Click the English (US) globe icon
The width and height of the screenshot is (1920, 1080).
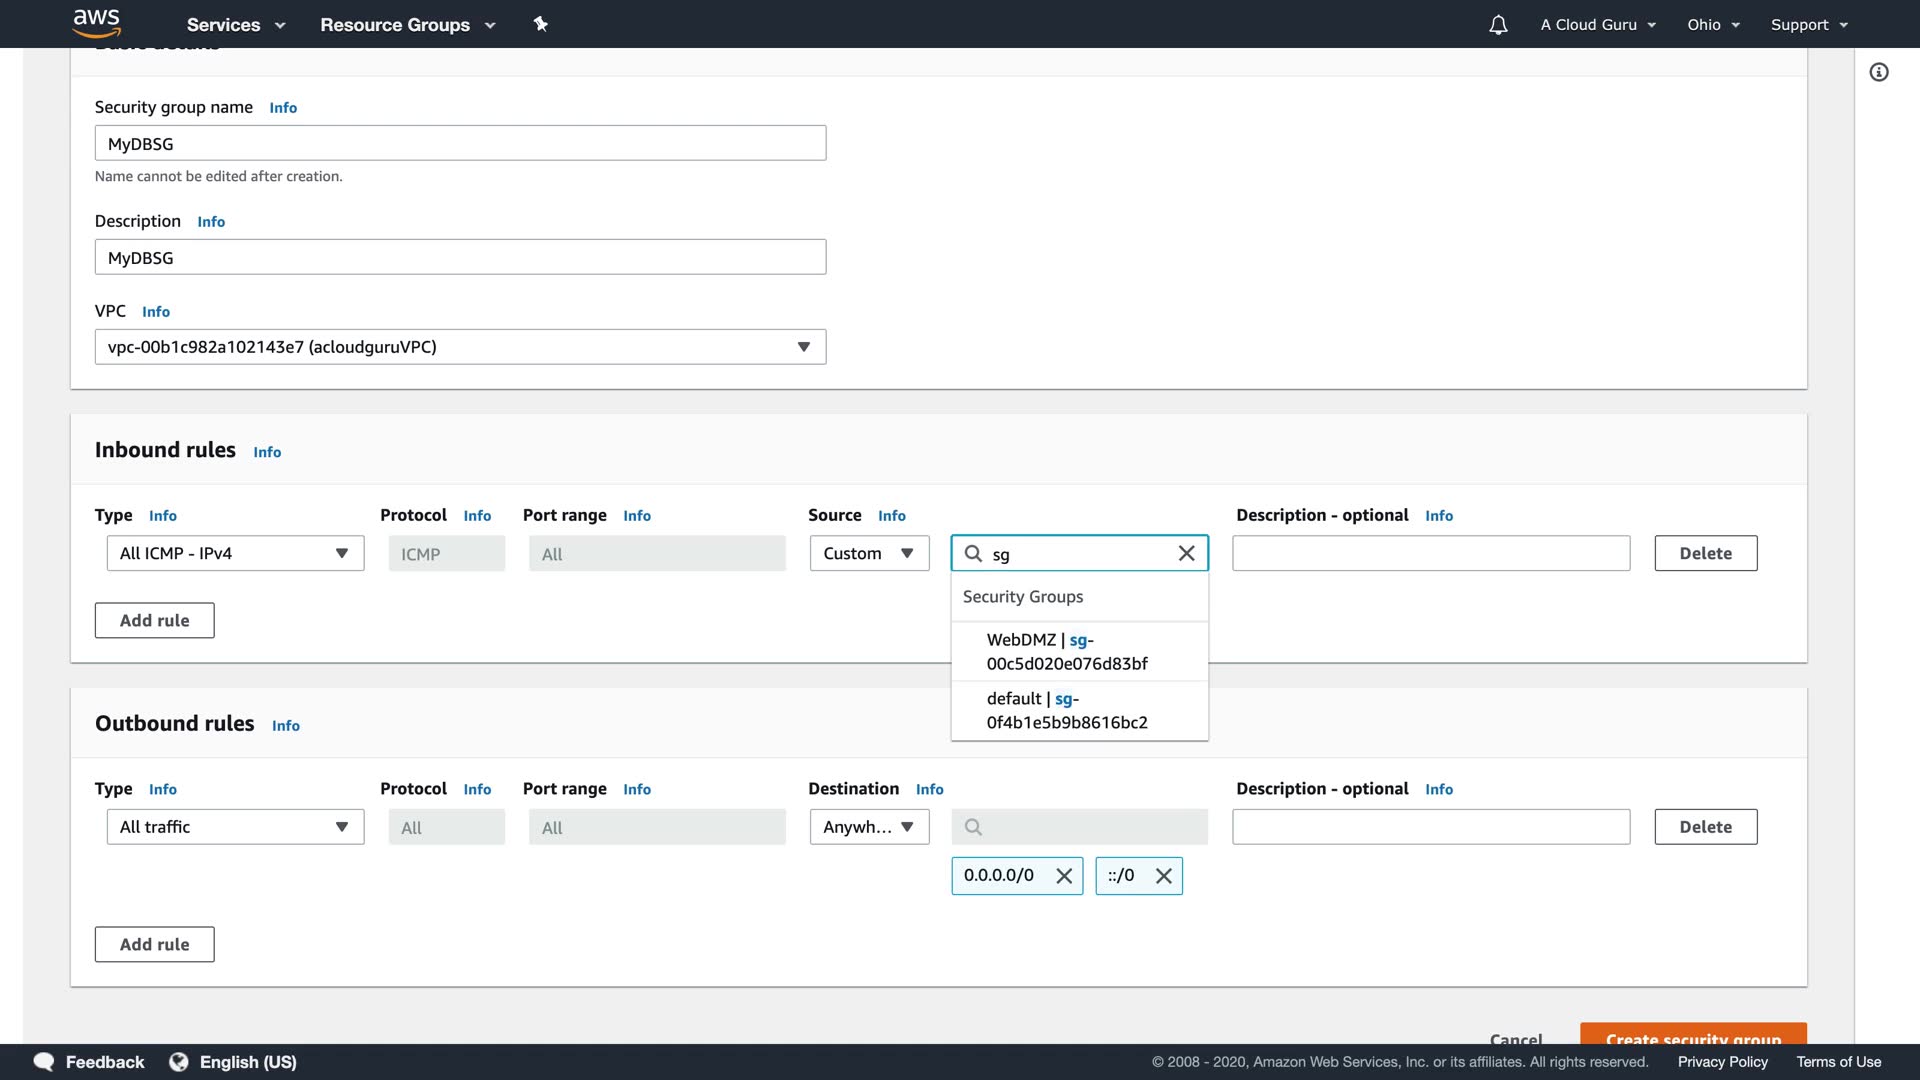(x=179, y=1062)
